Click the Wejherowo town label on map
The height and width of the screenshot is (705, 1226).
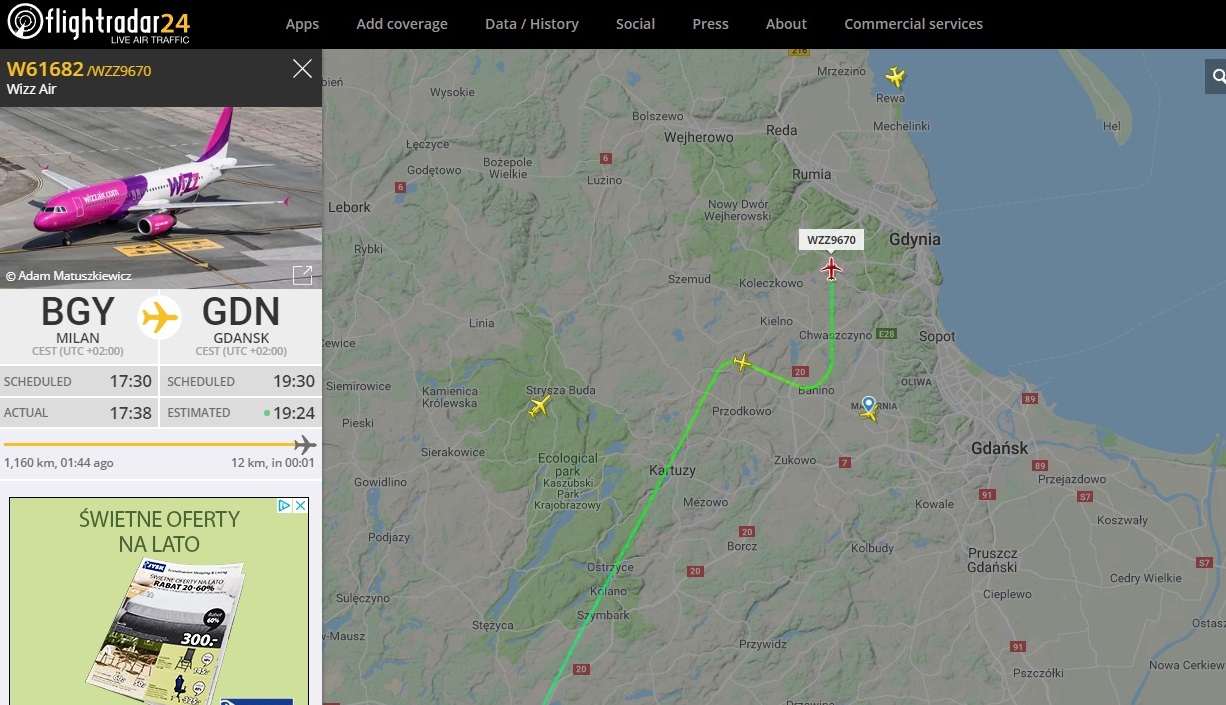click(x=699, y=137)
